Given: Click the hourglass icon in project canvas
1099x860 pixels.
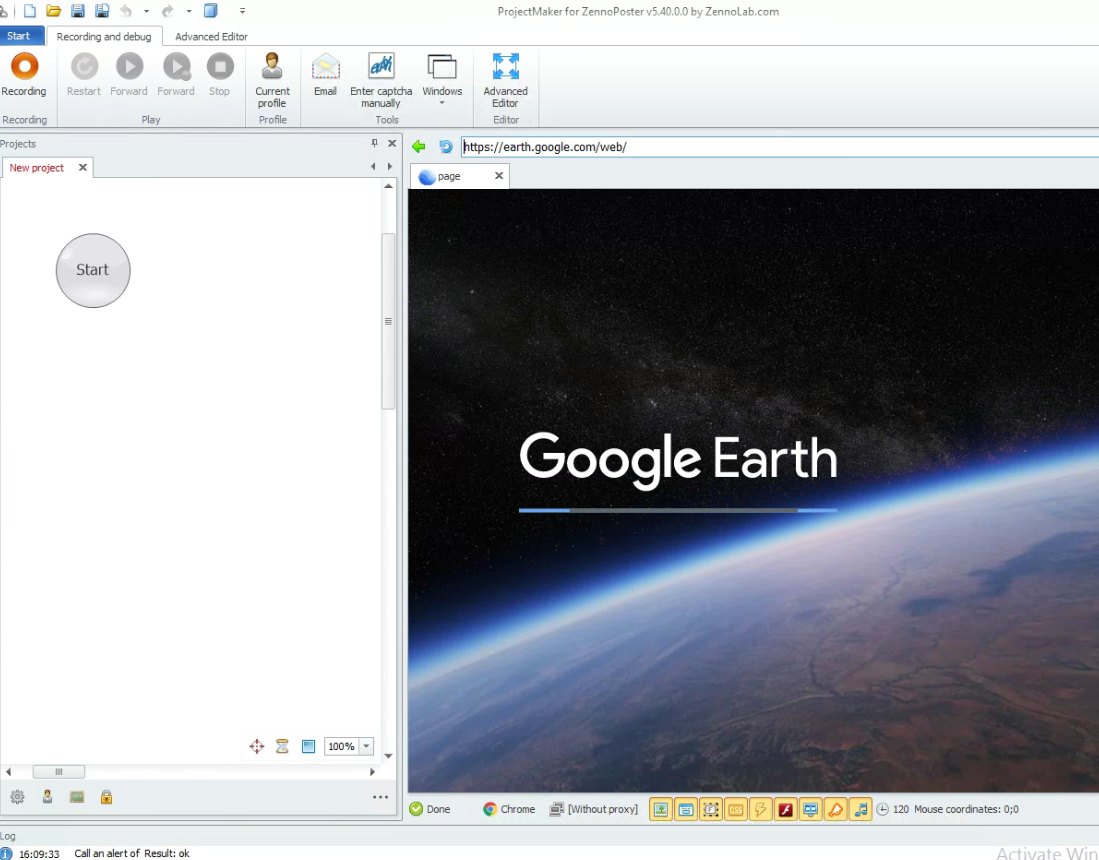Looking at the screenshot, I should (x=282, y=746).
